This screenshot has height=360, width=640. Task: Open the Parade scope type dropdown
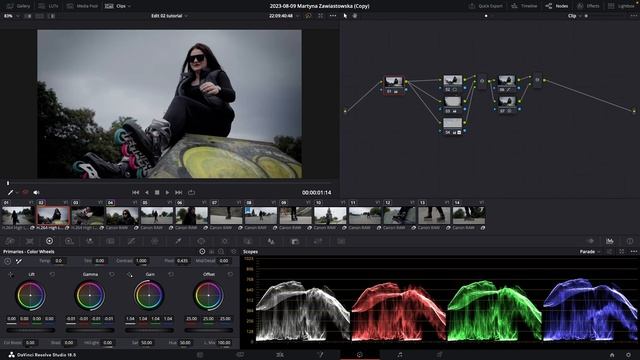point(590,251)
